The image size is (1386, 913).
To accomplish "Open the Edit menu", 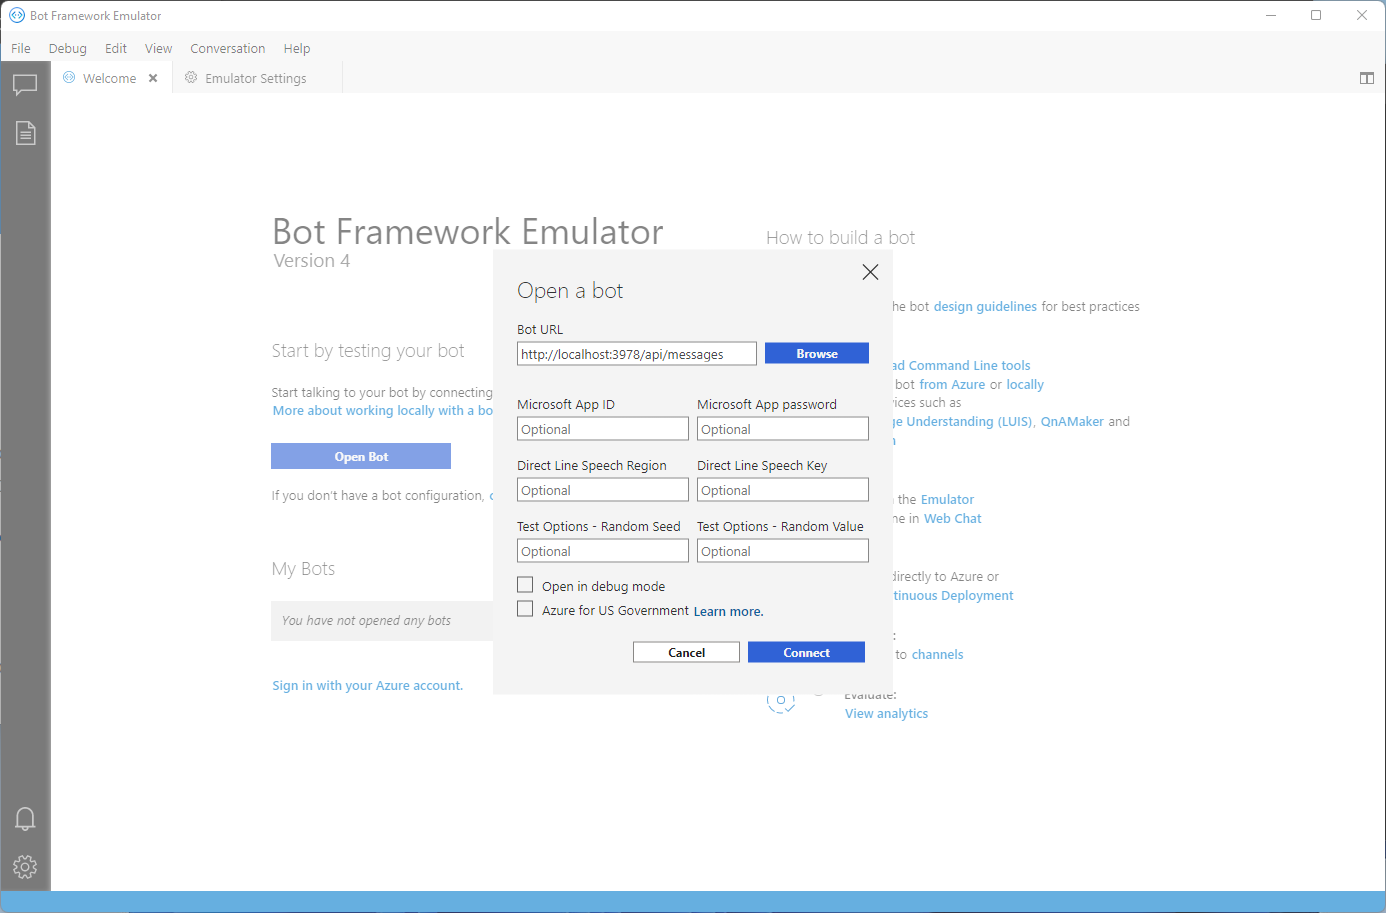I will tap(116, 48).
